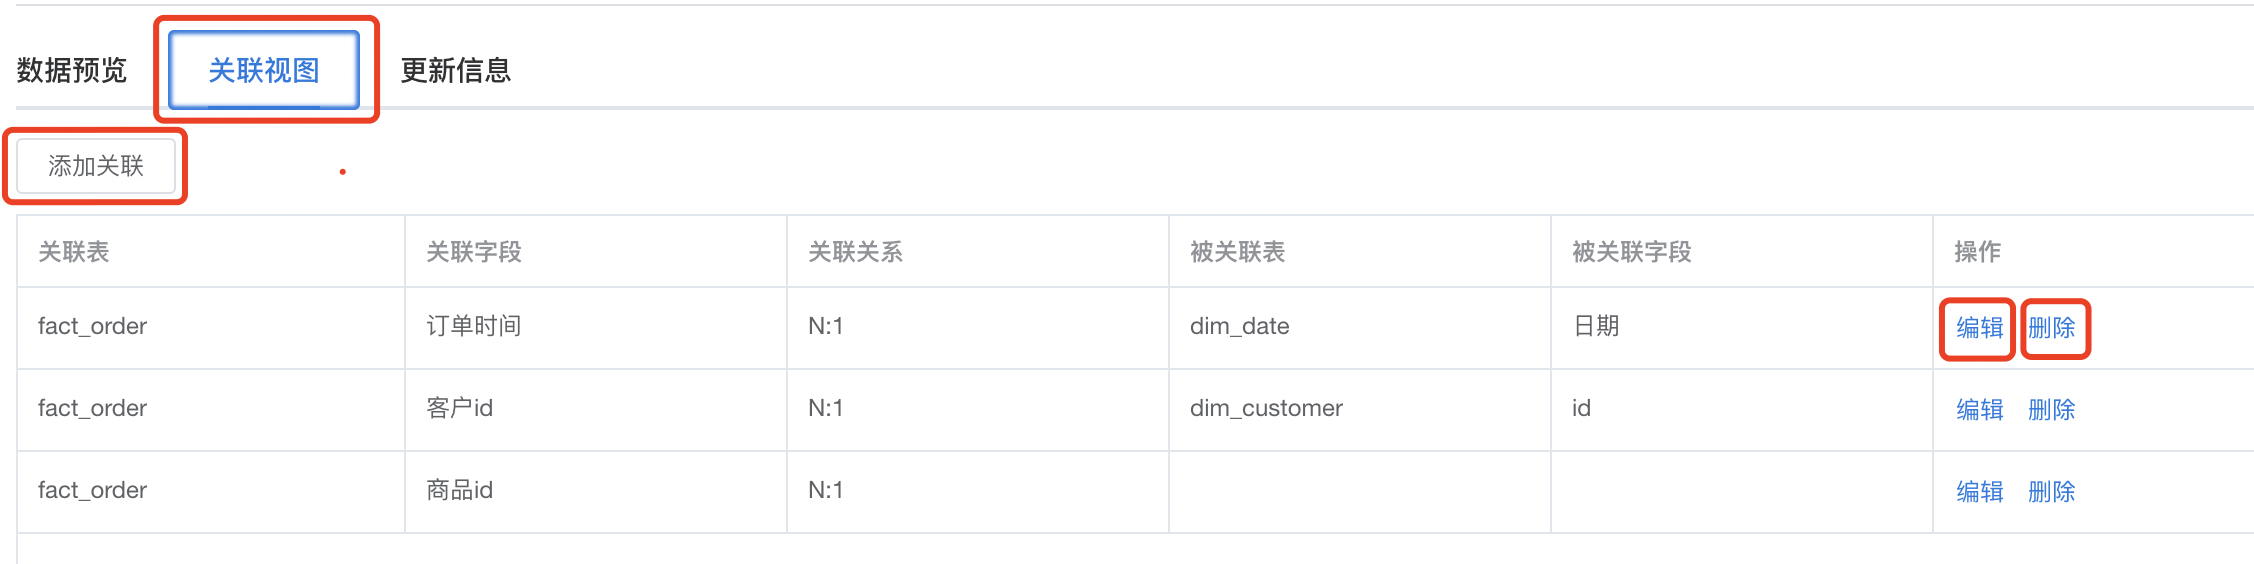Select the dim_date table cell
Image resolution: width=2254 pixels, height=564 pixels.
[1359, 327]
